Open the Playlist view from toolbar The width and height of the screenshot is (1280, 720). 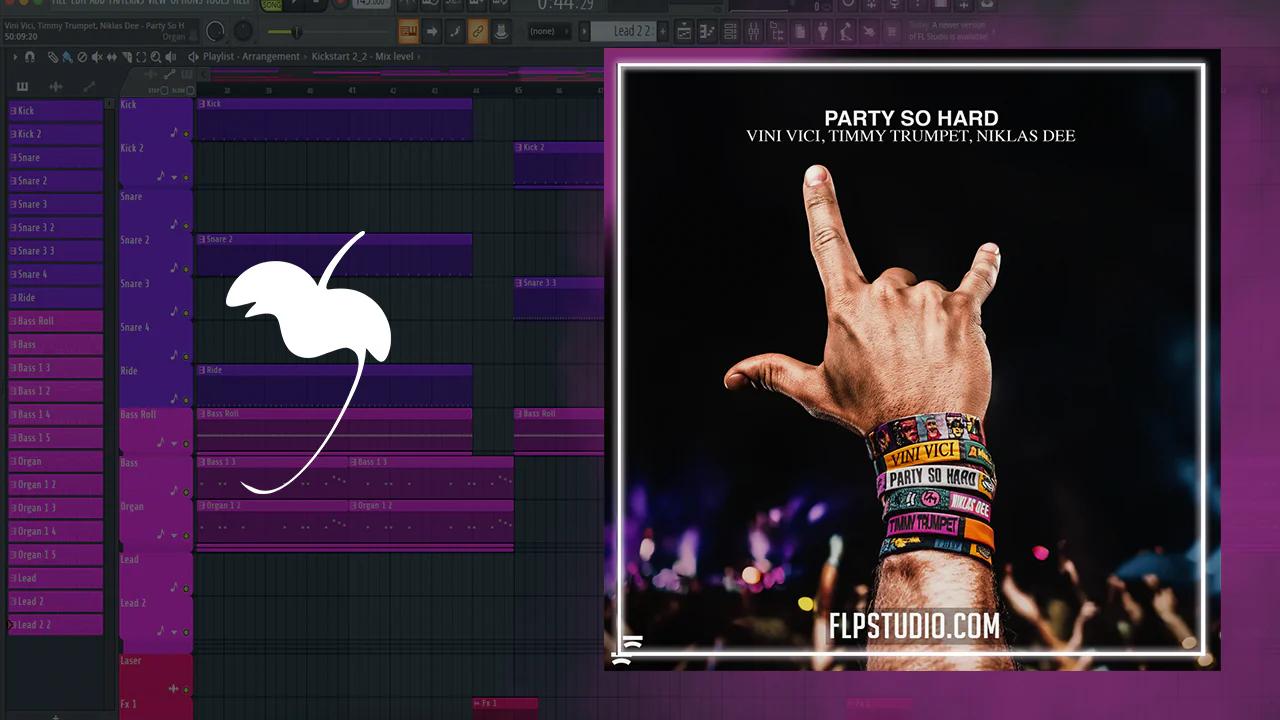684,31
